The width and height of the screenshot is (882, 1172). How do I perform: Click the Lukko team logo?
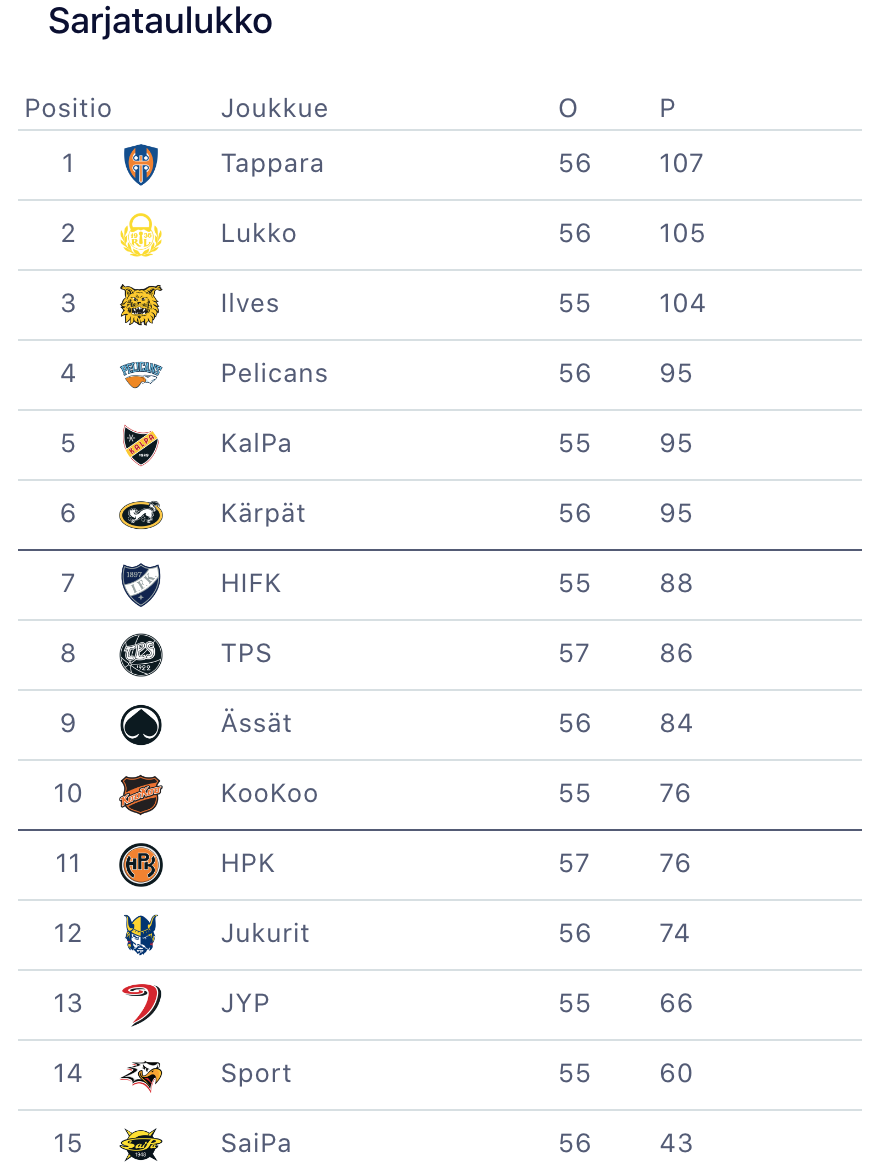point(140,235)
